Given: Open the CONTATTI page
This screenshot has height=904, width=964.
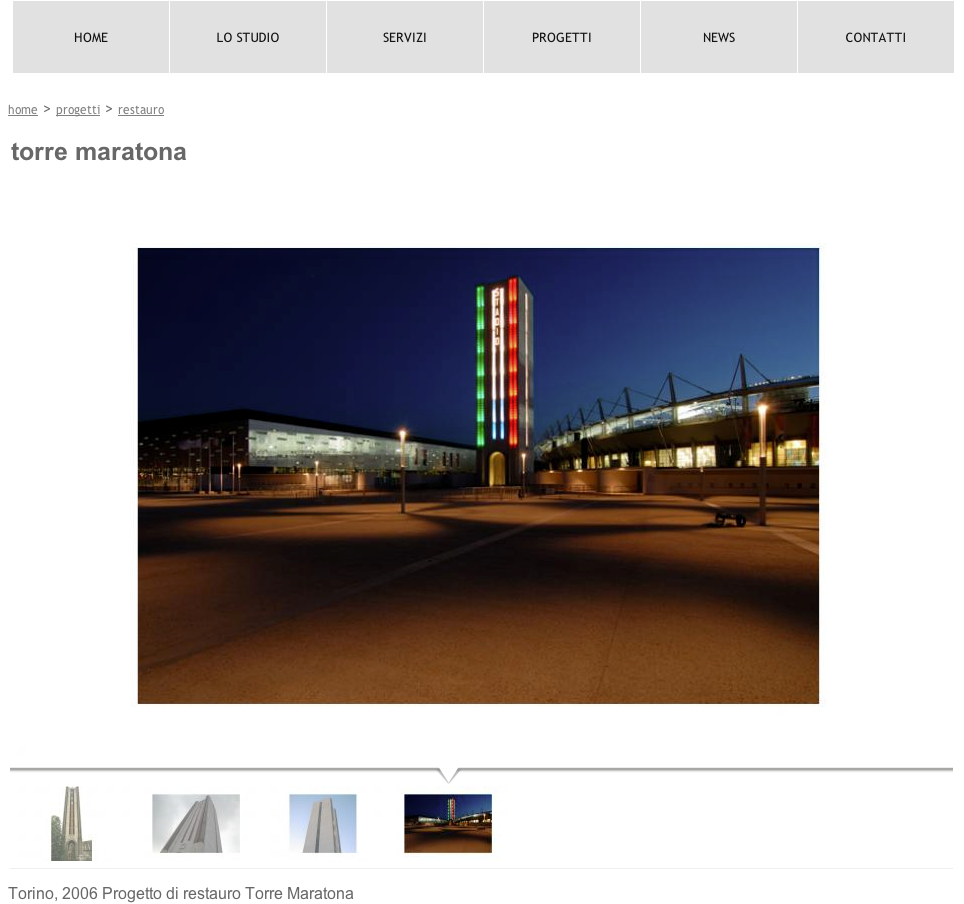Looking at the screenshot, I should [875, 37].
